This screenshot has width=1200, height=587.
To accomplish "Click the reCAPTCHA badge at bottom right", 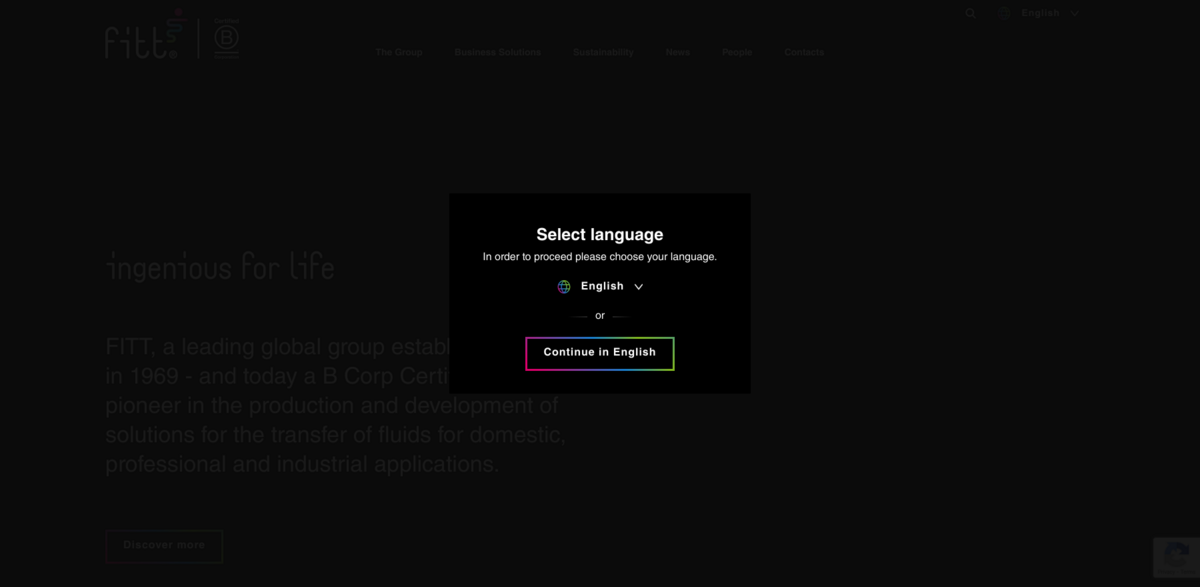I will 1177,557.
